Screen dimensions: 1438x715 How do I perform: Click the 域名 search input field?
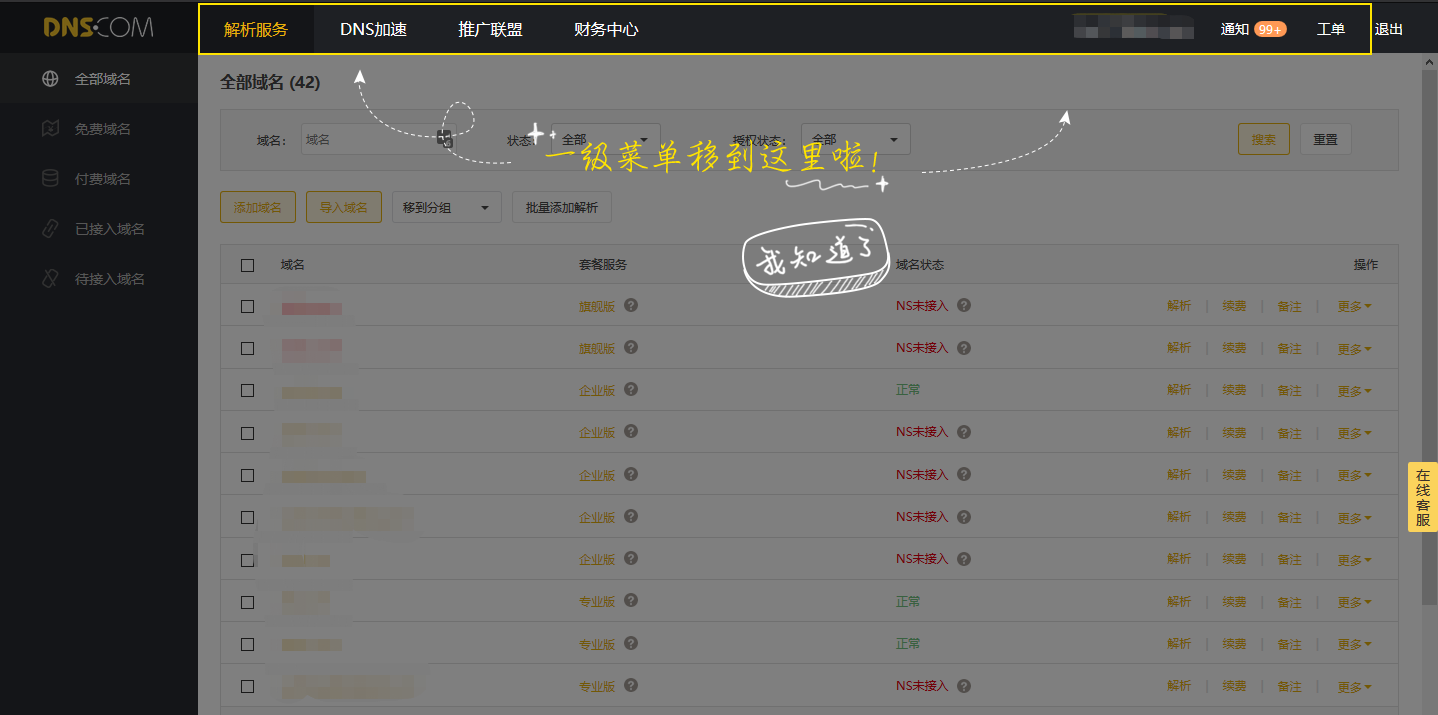[370, 140]
